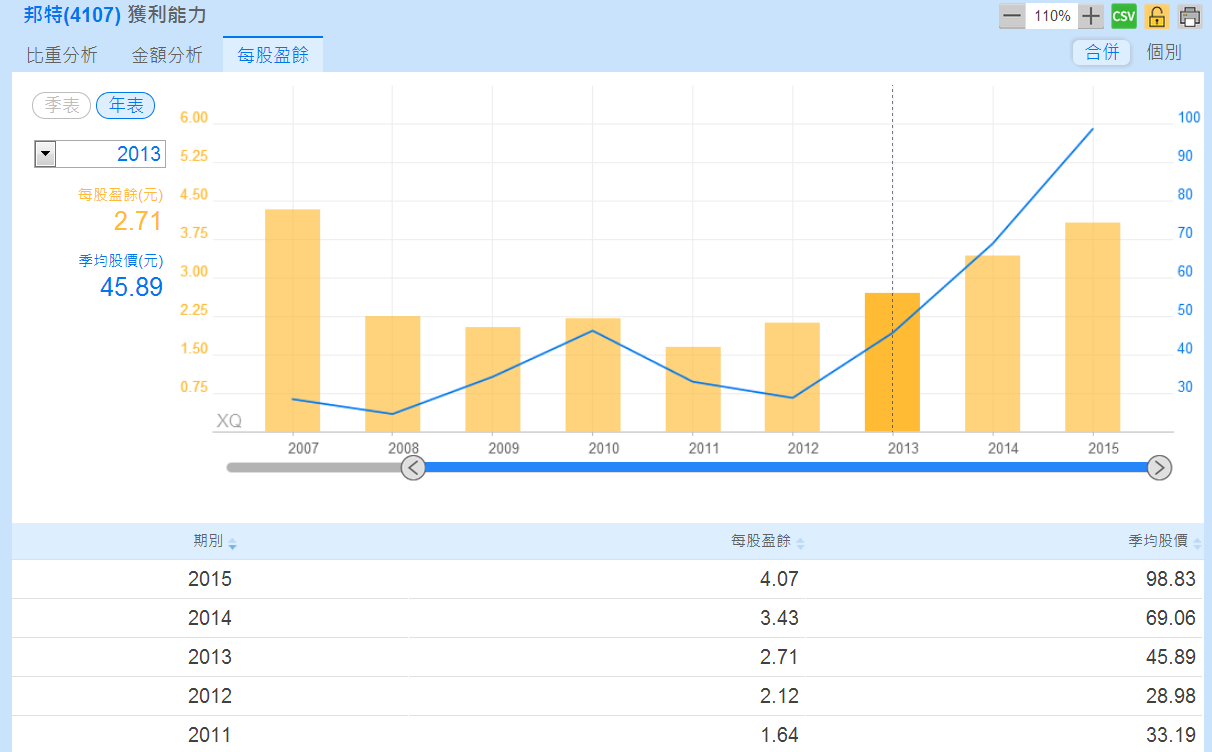Switch to 合併 consolidated view
Image resolution: width=1212 pixels, height=752 pixels.
1102,53
